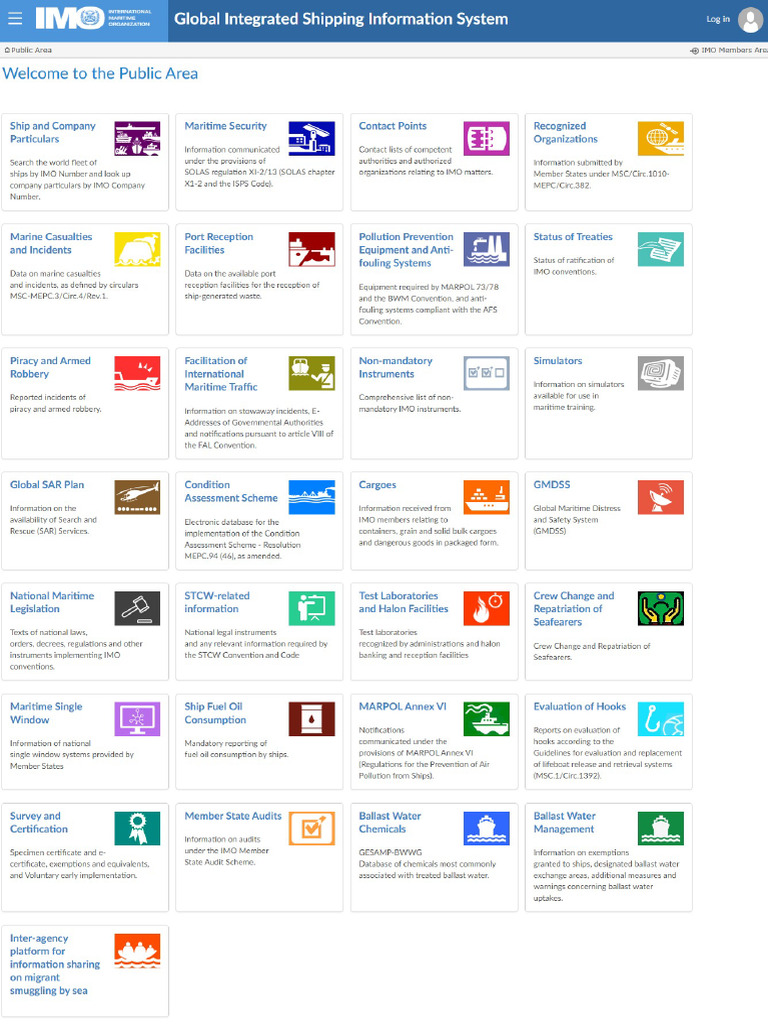Click the Test Laboratories flame icon

click(x=487, y=609)
